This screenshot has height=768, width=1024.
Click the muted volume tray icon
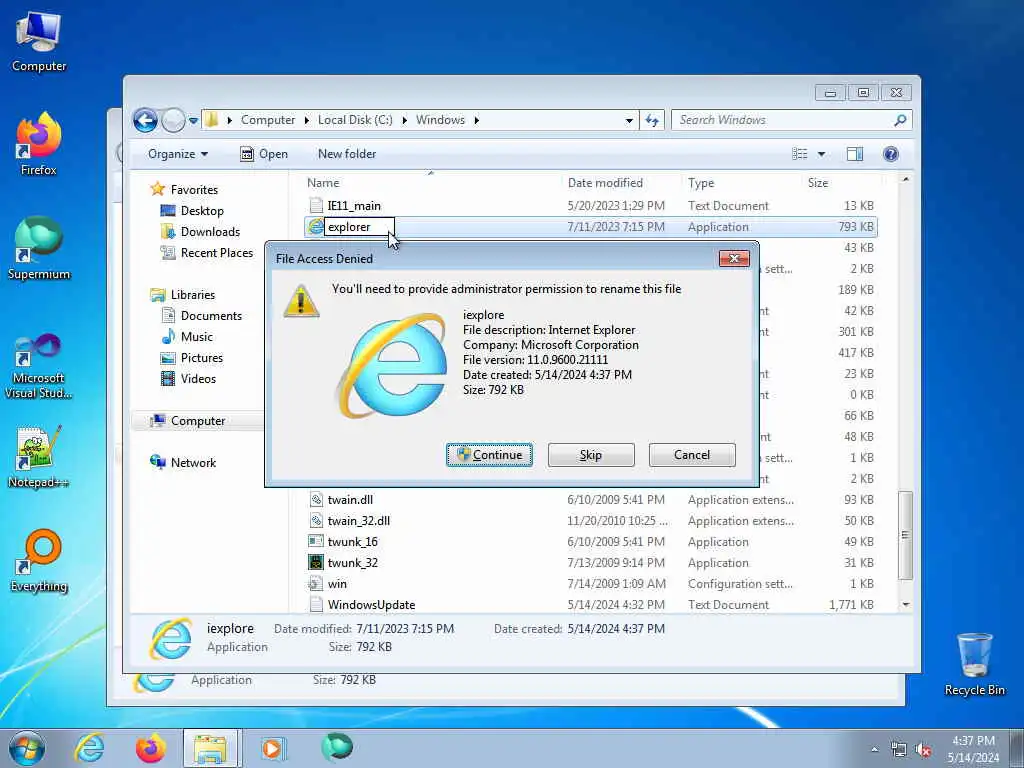coord(923,750)
